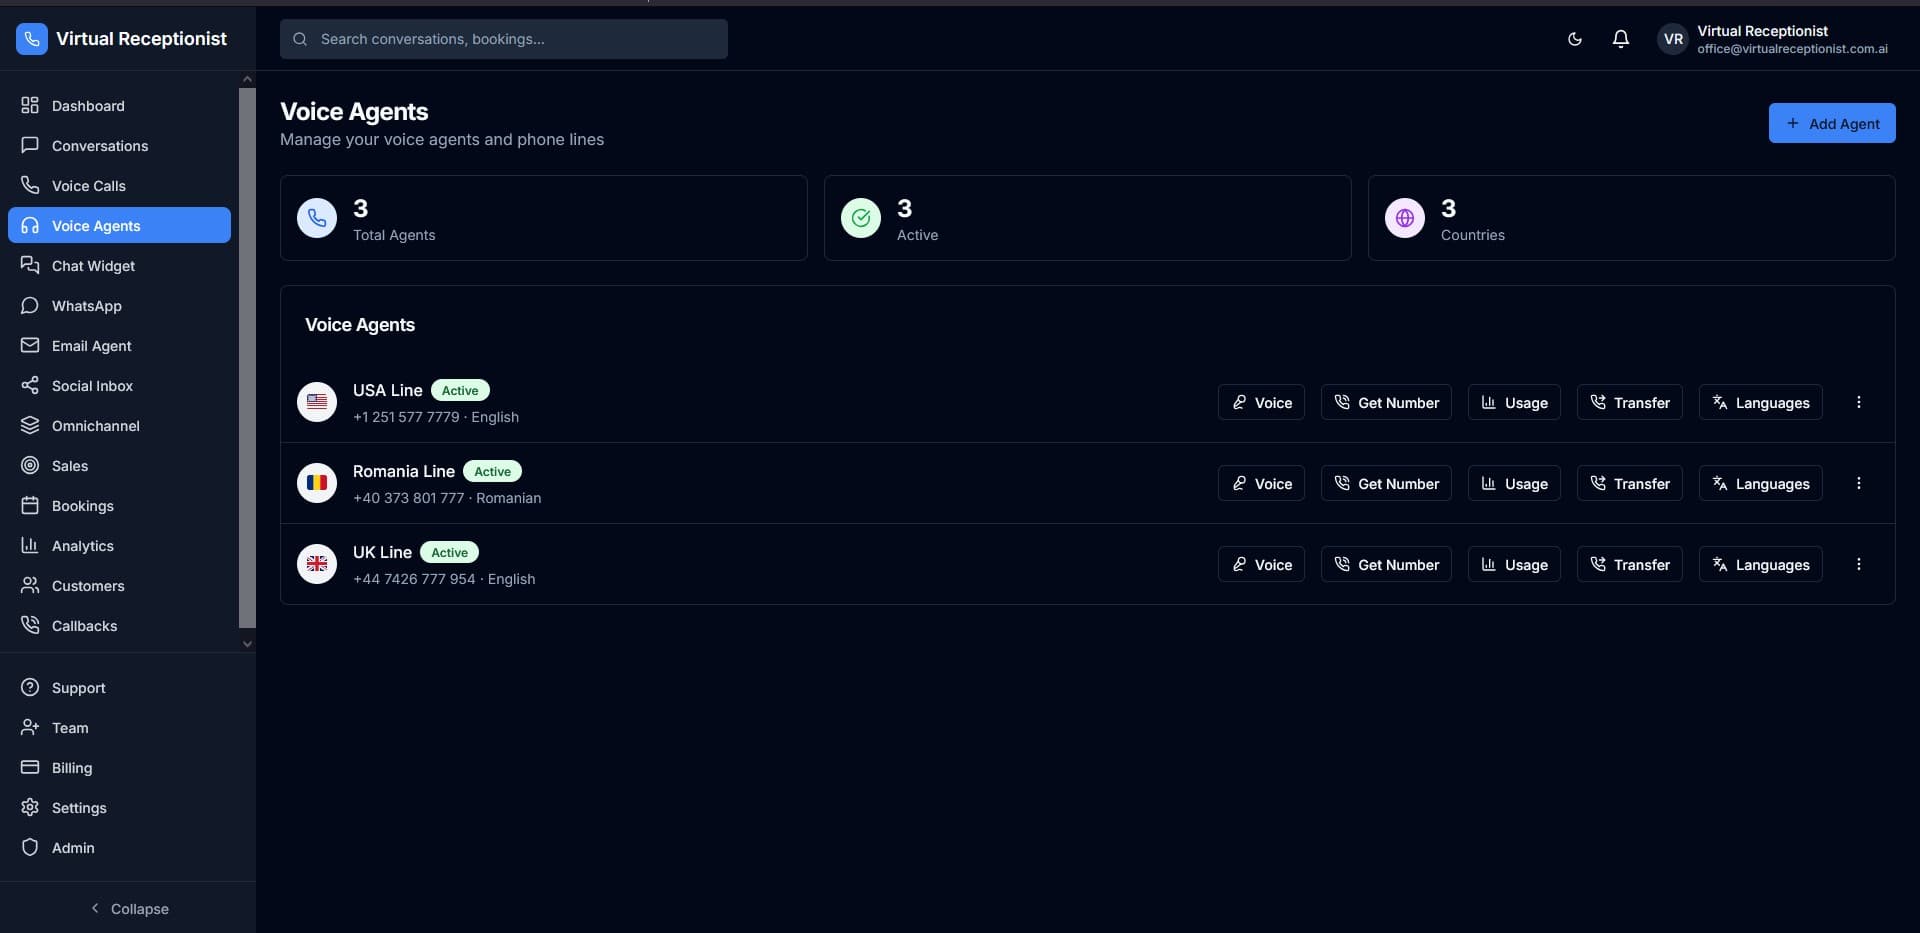The width and height of the screenshot is (1920, 933).
Task: Collapse the sidebar
Action: (x=128, y=908)
